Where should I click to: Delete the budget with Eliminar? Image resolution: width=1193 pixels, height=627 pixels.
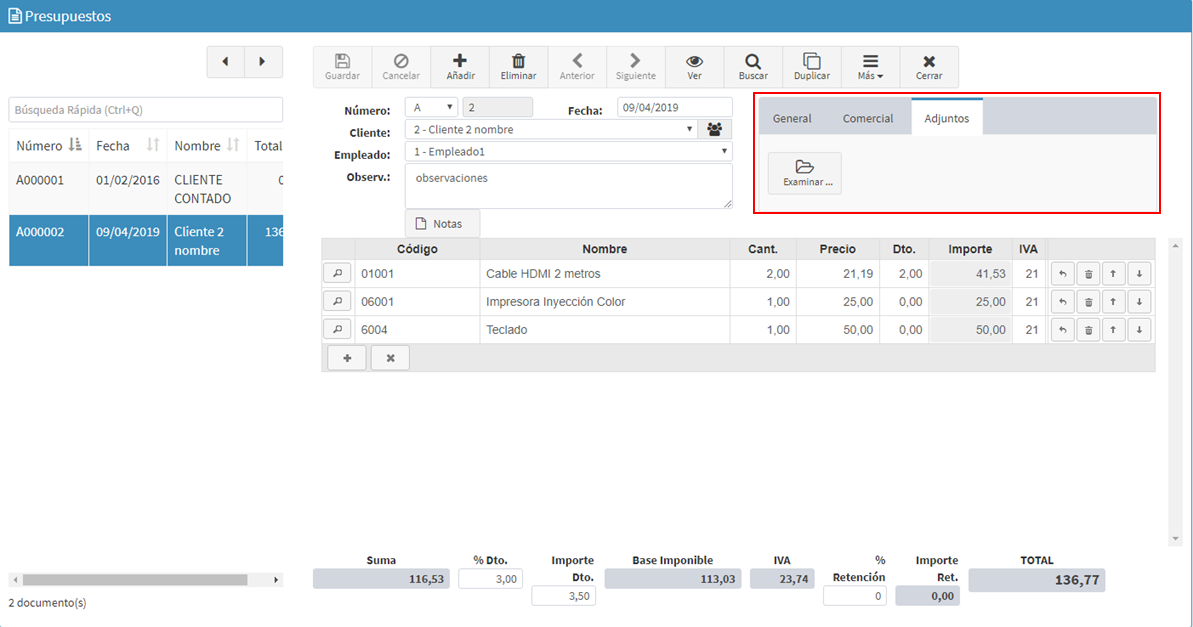tap(518, 67)
